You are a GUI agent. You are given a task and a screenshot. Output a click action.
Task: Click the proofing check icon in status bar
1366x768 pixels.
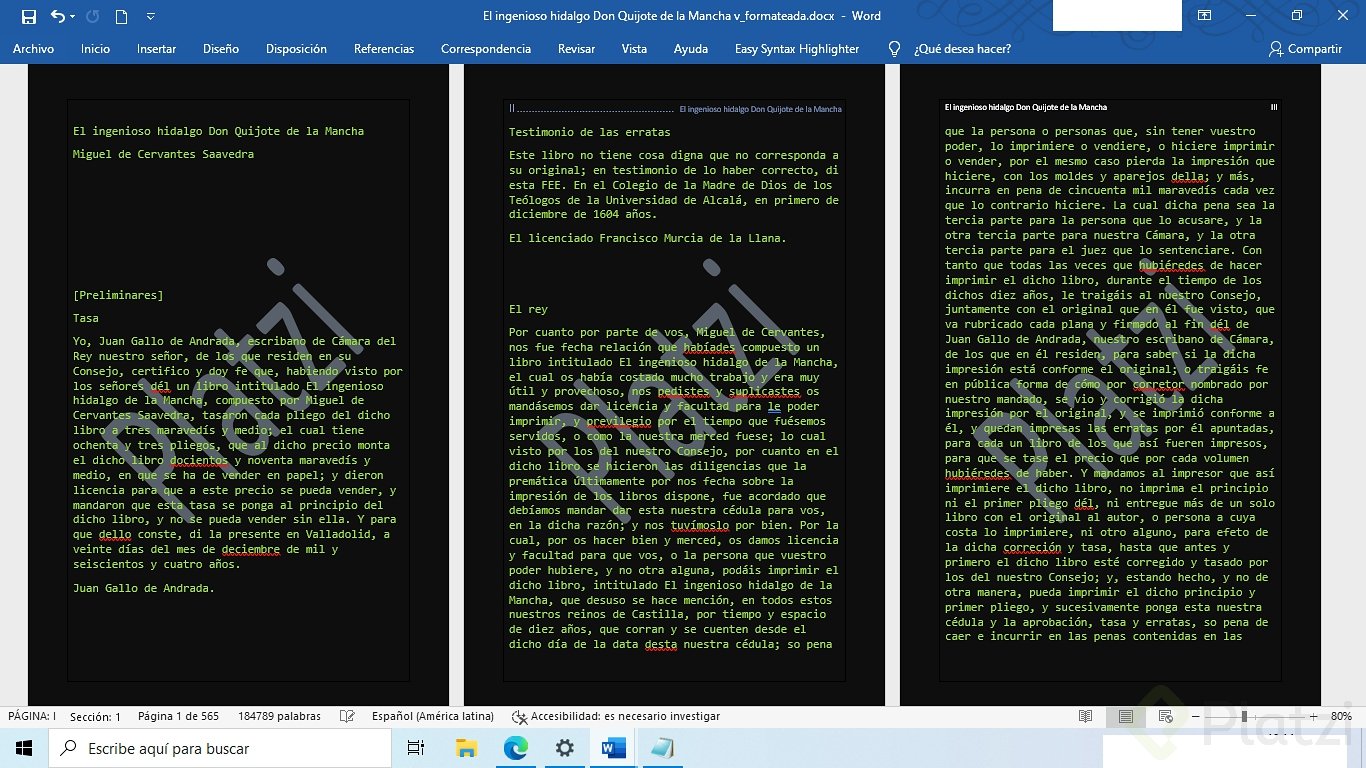[347, 716]
